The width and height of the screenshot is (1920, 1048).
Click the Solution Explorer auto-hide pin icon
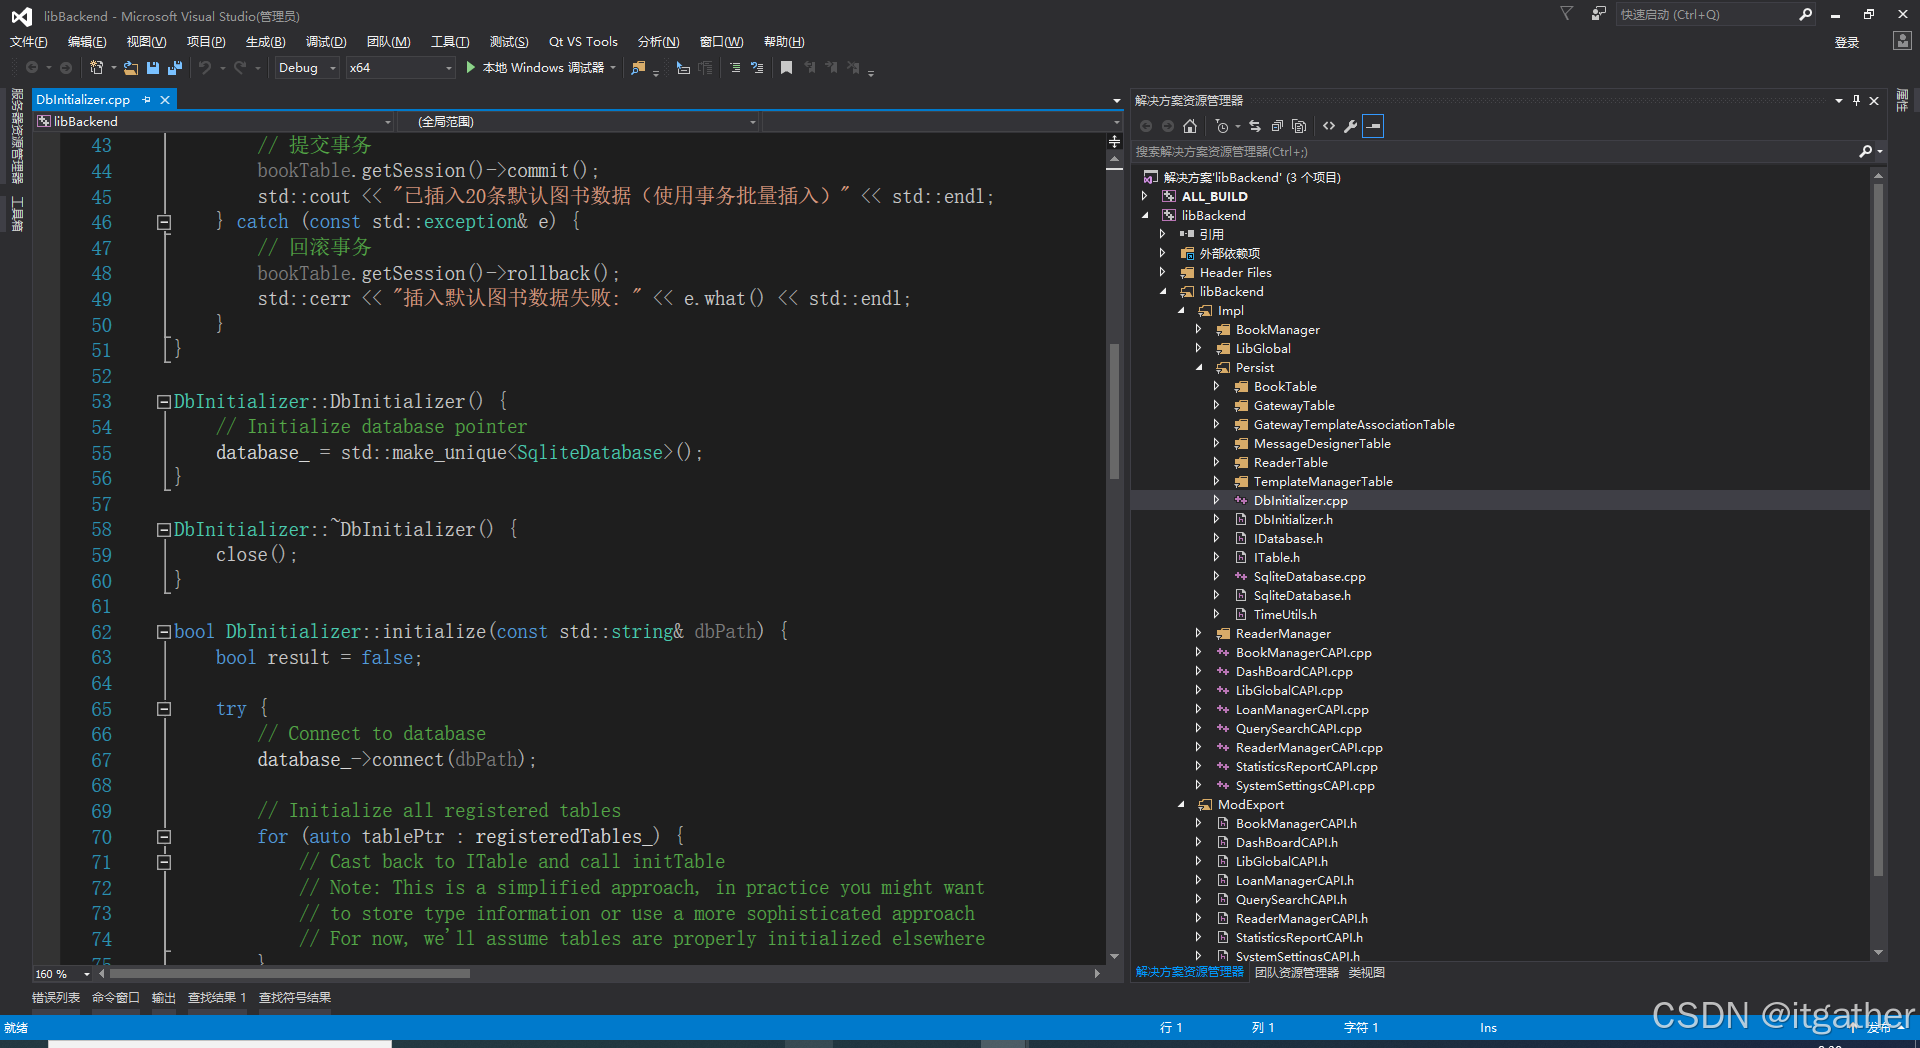[1856, 100]
